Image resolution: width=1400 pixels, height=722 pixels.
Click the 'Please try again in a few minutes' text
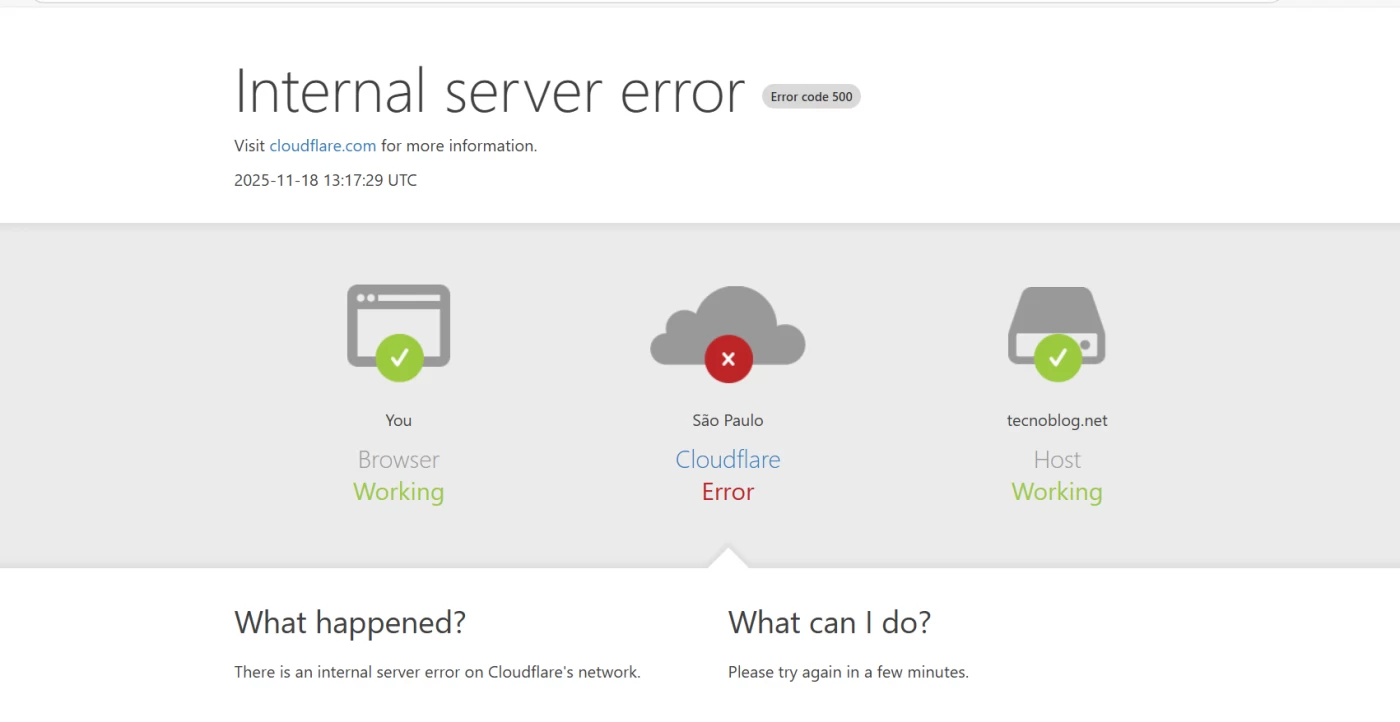[848, 673]
